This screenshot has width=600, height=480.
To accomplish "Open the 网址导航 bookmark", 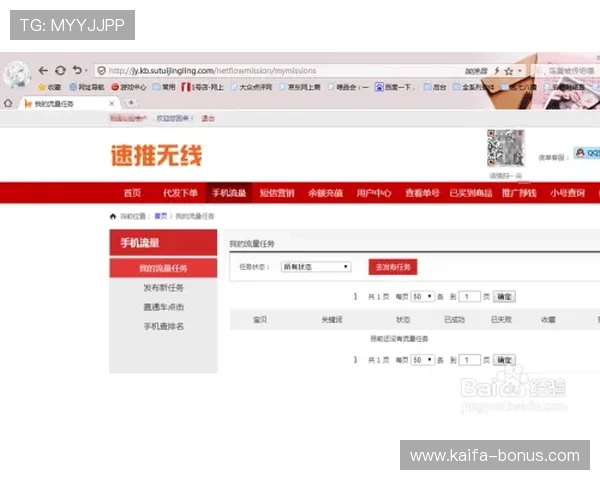I will click(x=86, y=87).
